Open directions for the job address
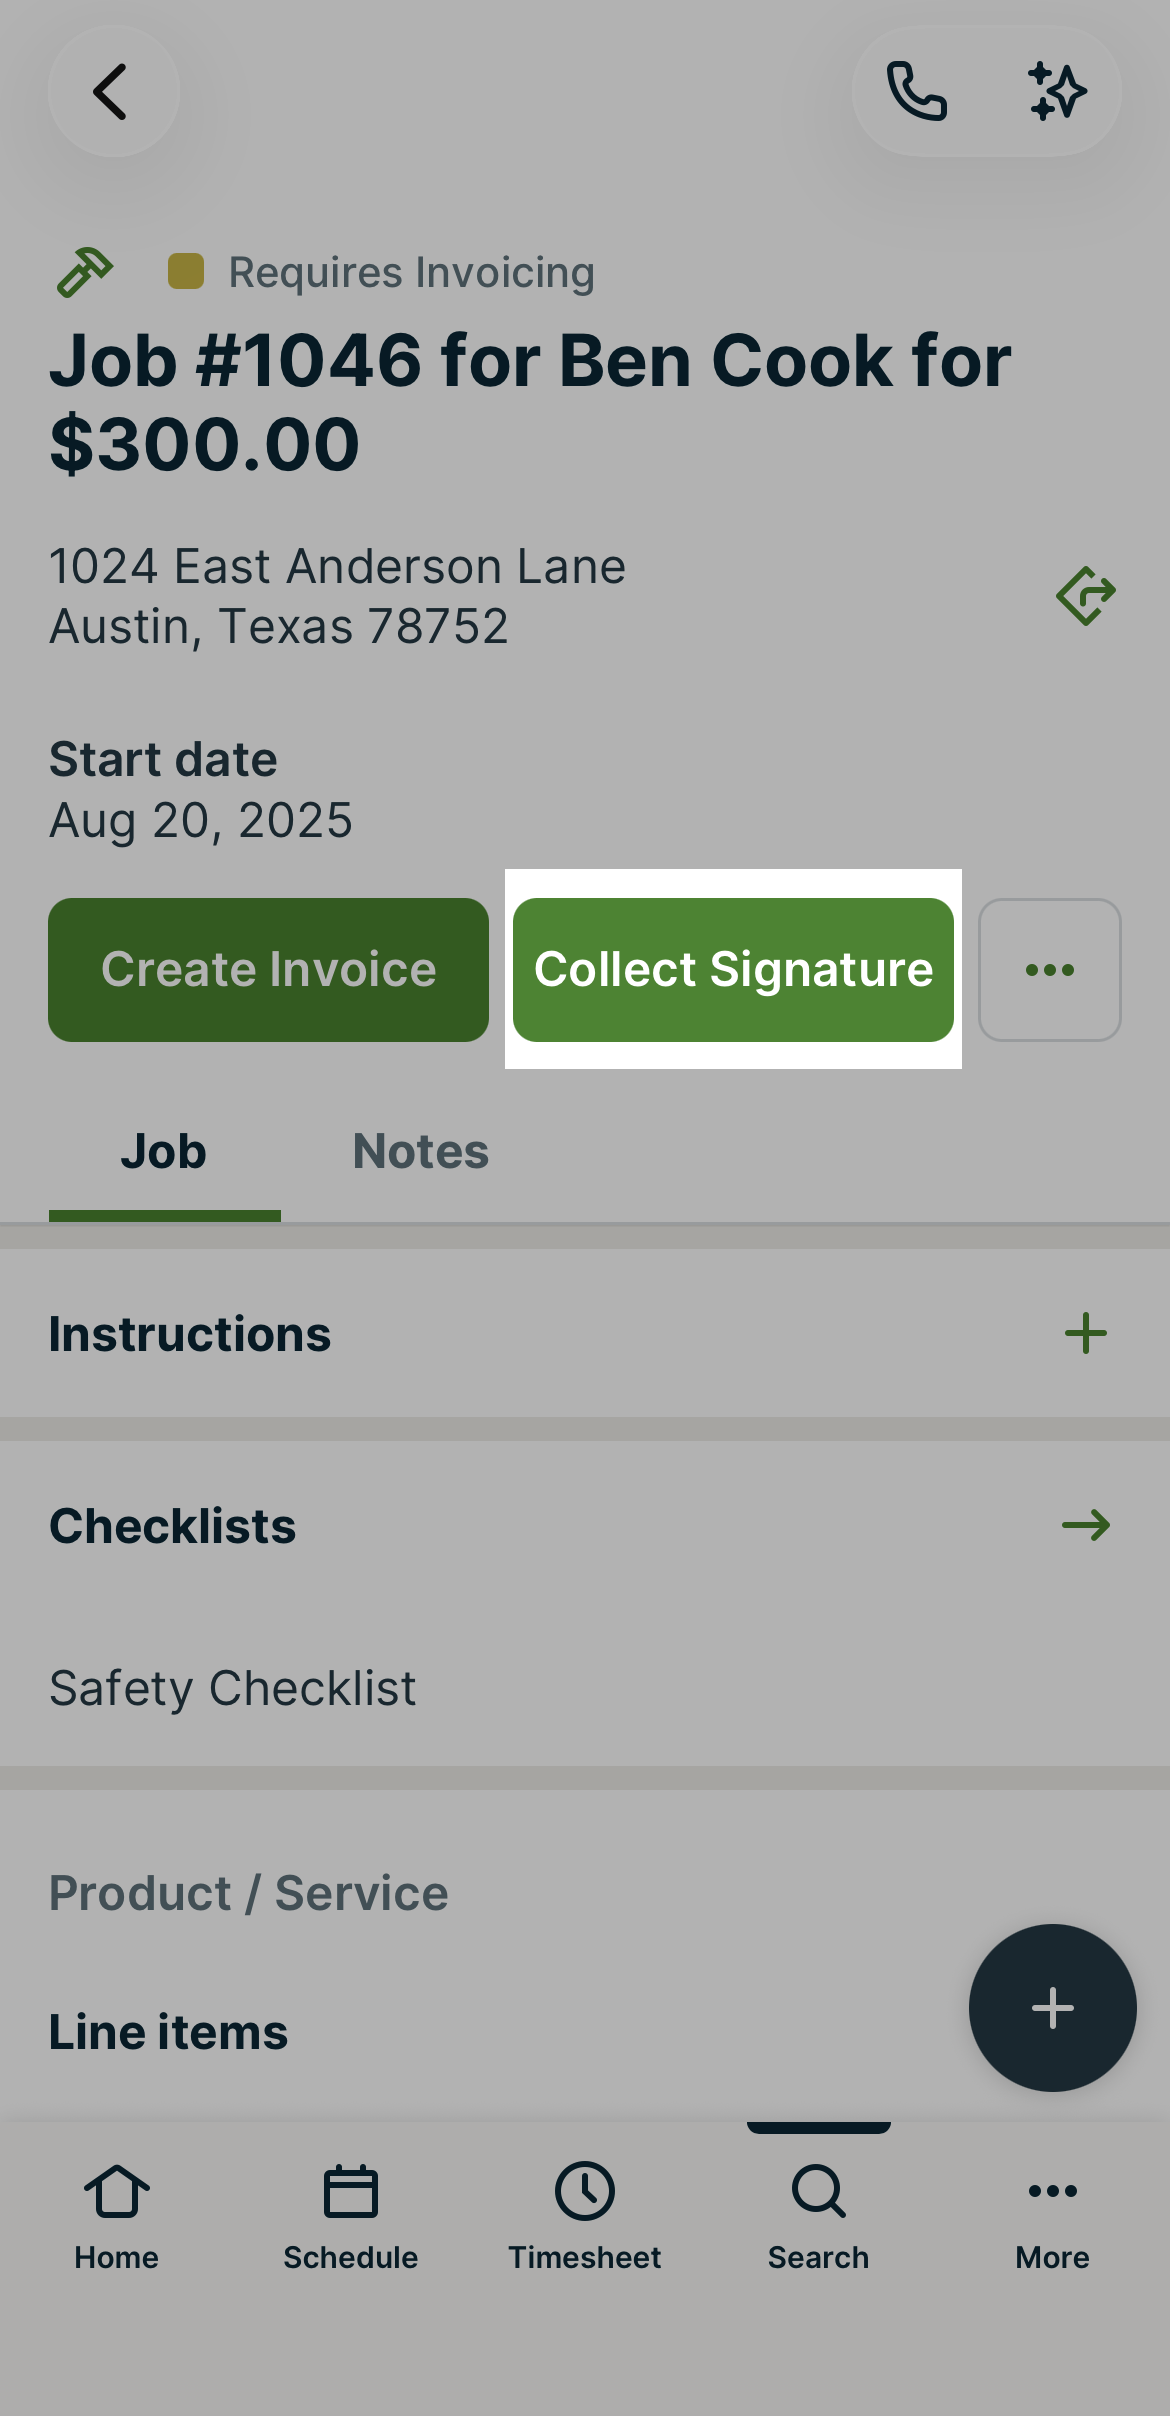Viewport: 1170px width, 2416px height. coord(1086,596)
